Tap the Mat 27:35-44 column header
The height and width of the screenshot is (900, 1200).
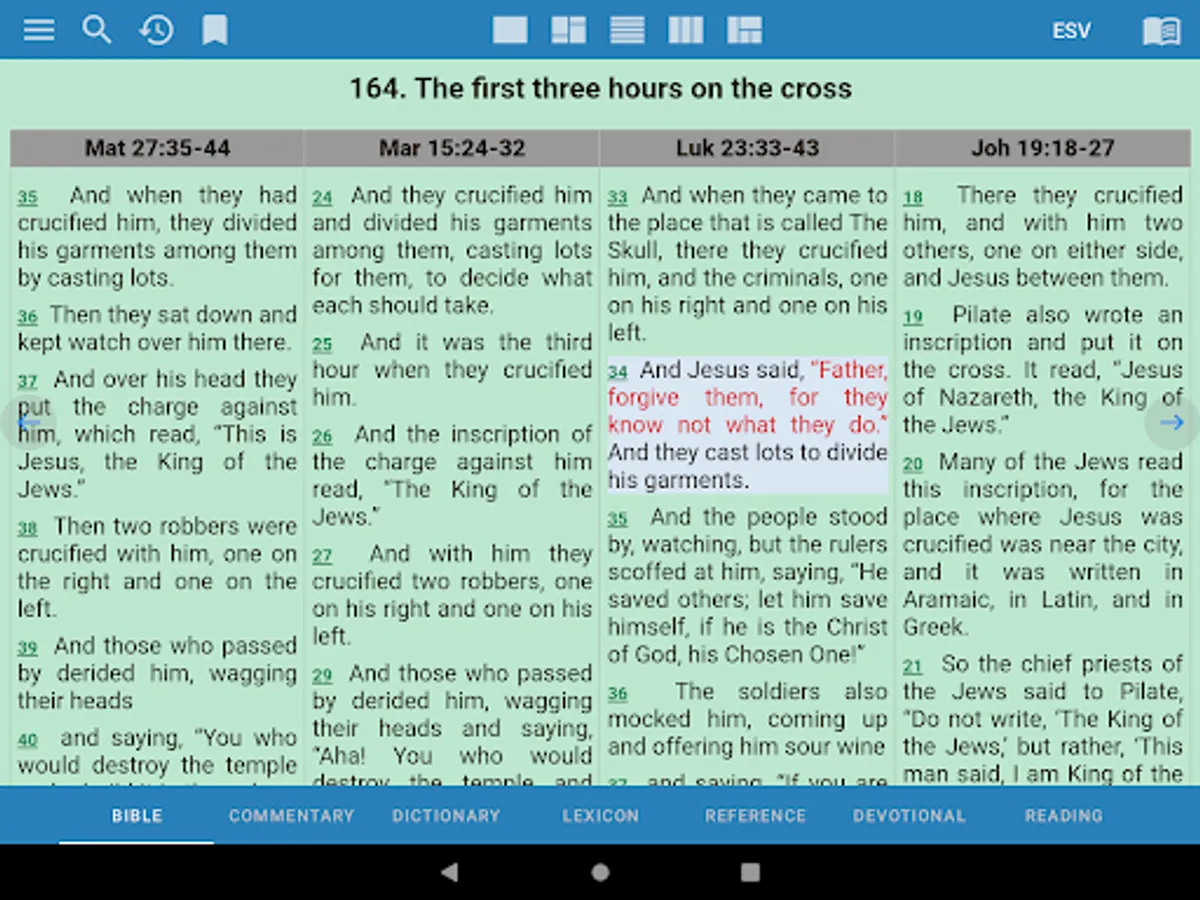pos(157,148)
